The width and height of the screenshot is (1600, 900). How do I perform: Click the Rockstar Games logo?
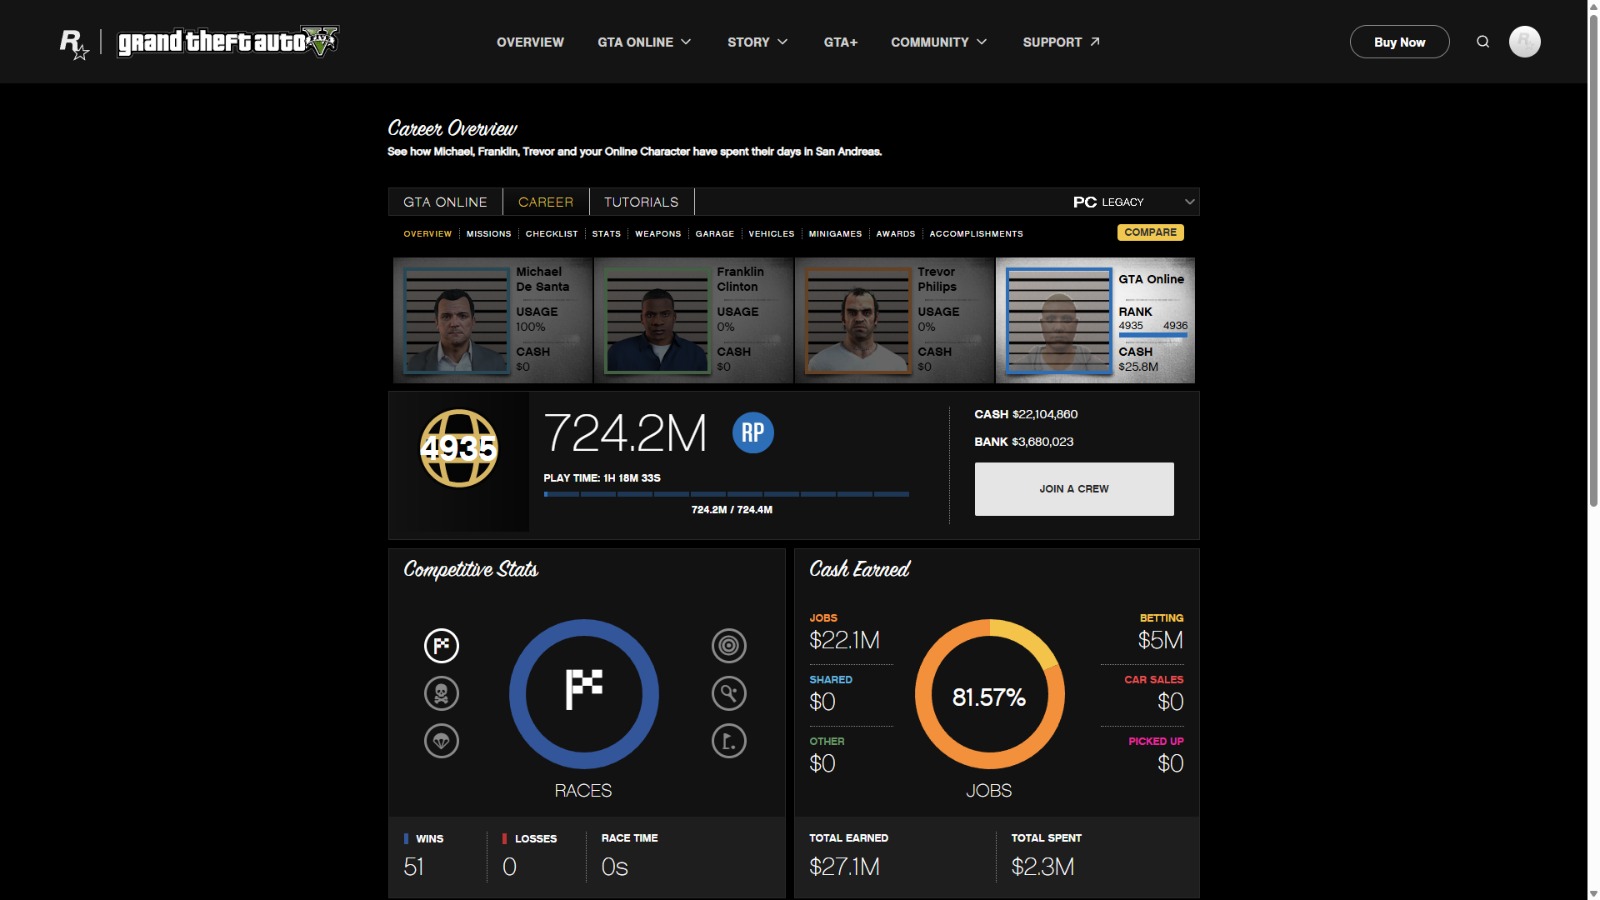pyautogui.click(x=74, y=43)
